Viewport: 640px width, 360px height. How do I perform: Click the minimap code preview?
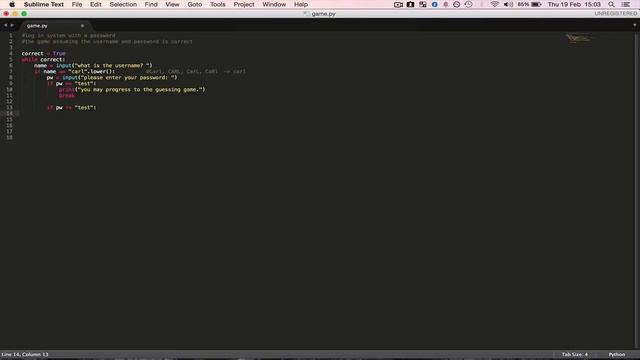coord(579,38)
